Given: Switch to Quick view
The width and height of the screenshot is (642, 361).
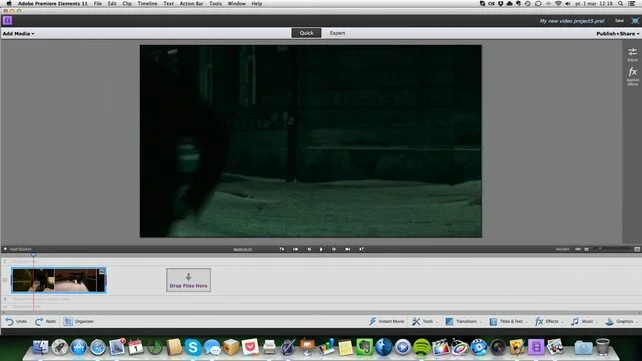Looking at the screenshot, I should (306, 33).
